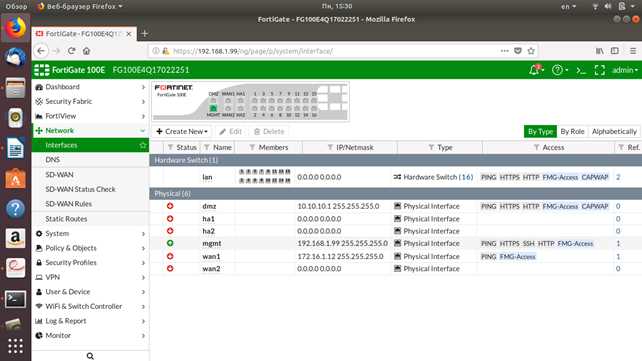Open the DNS menu item
This screenshot has height=361, width=642.
(x=90, y=160)
